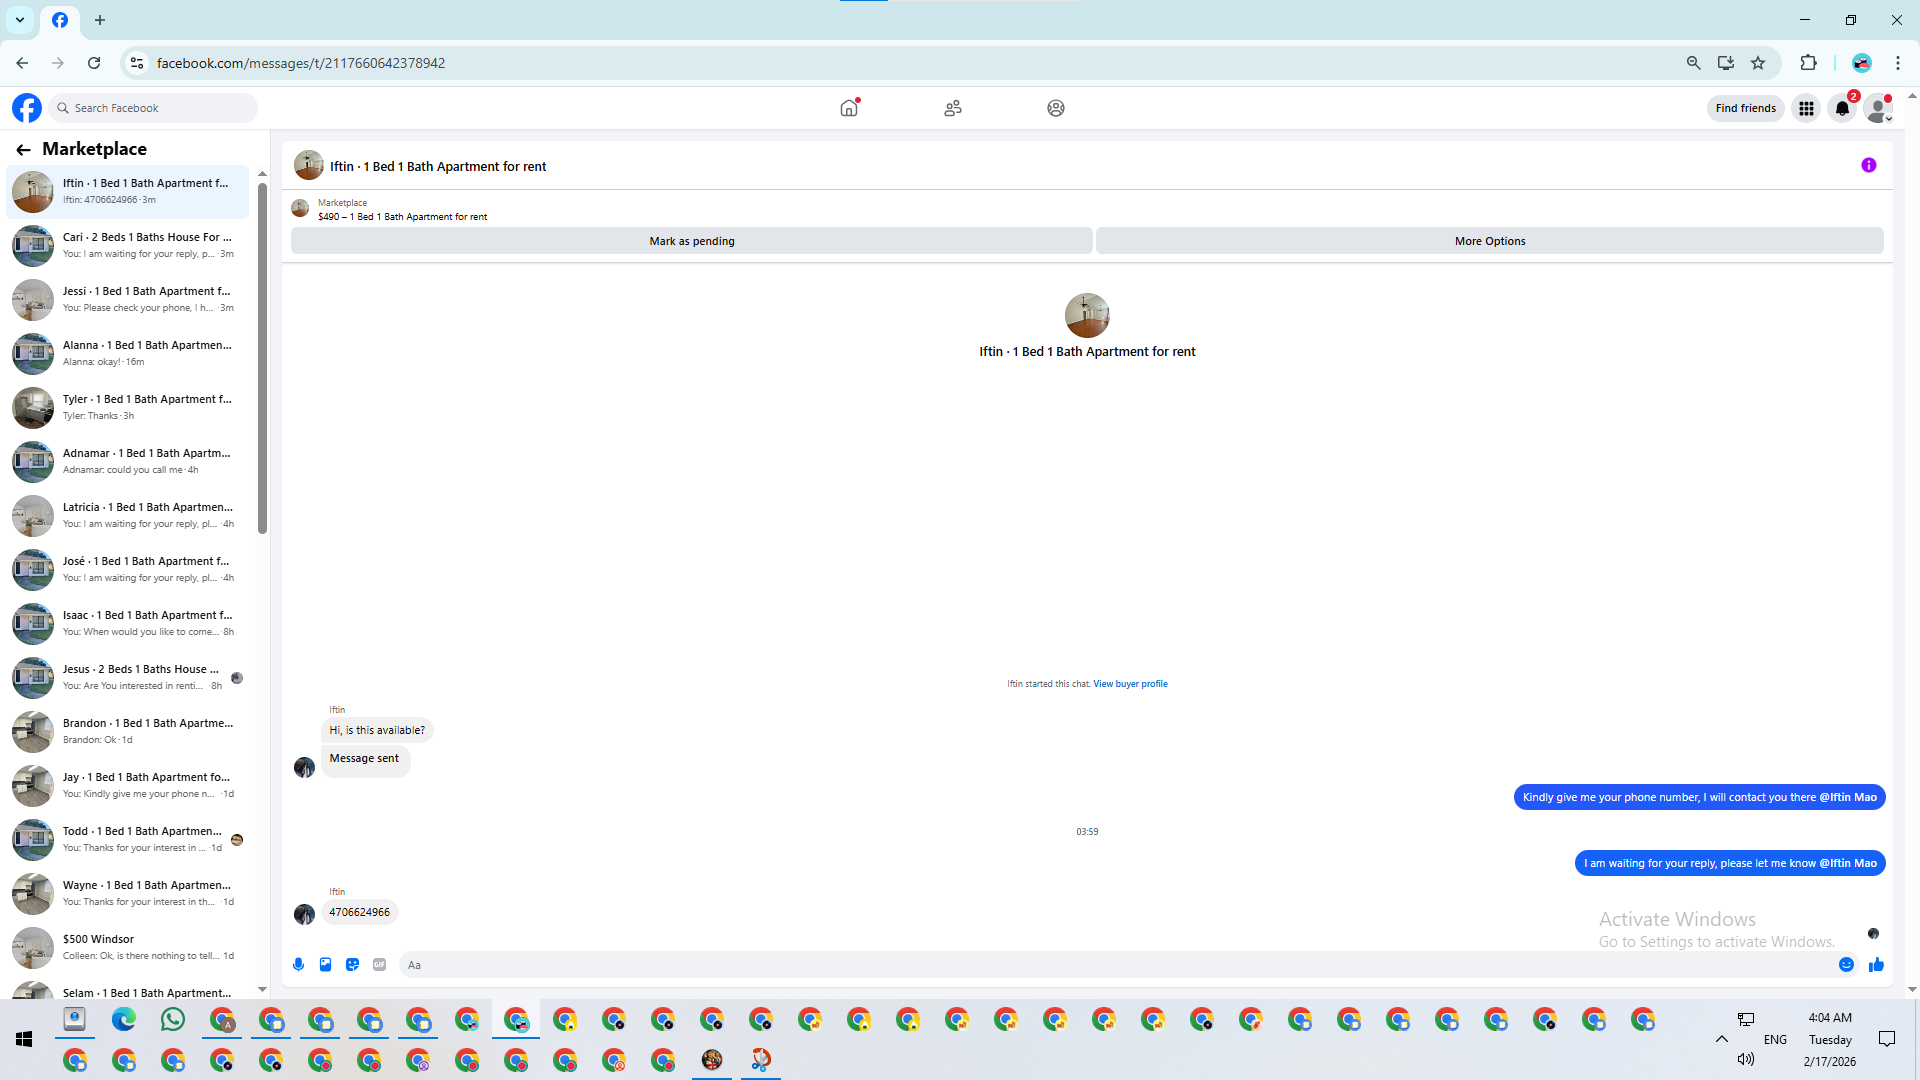Bookmark this page with the star

pyautogui.click(x=1758, y=63)
